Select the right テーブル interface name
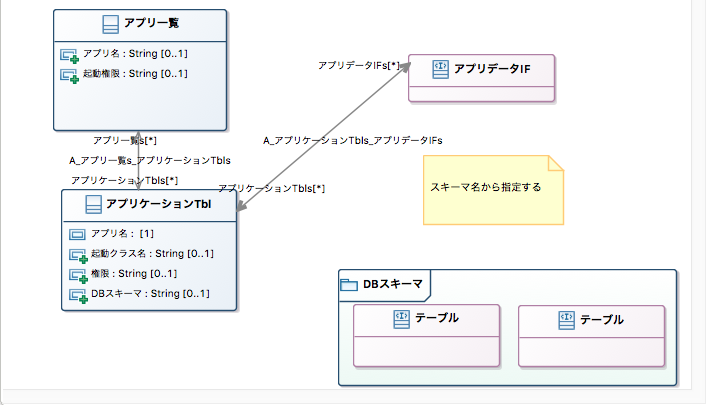 (602, 320)
